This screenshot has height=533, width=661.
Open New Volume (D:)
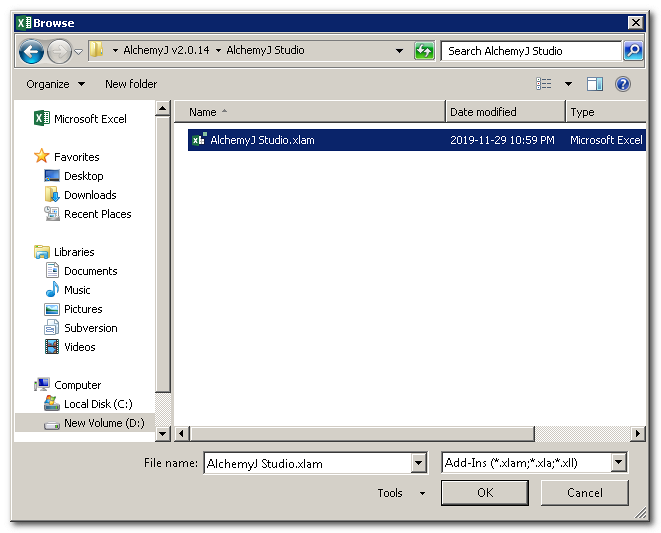(x=104, y=423)
